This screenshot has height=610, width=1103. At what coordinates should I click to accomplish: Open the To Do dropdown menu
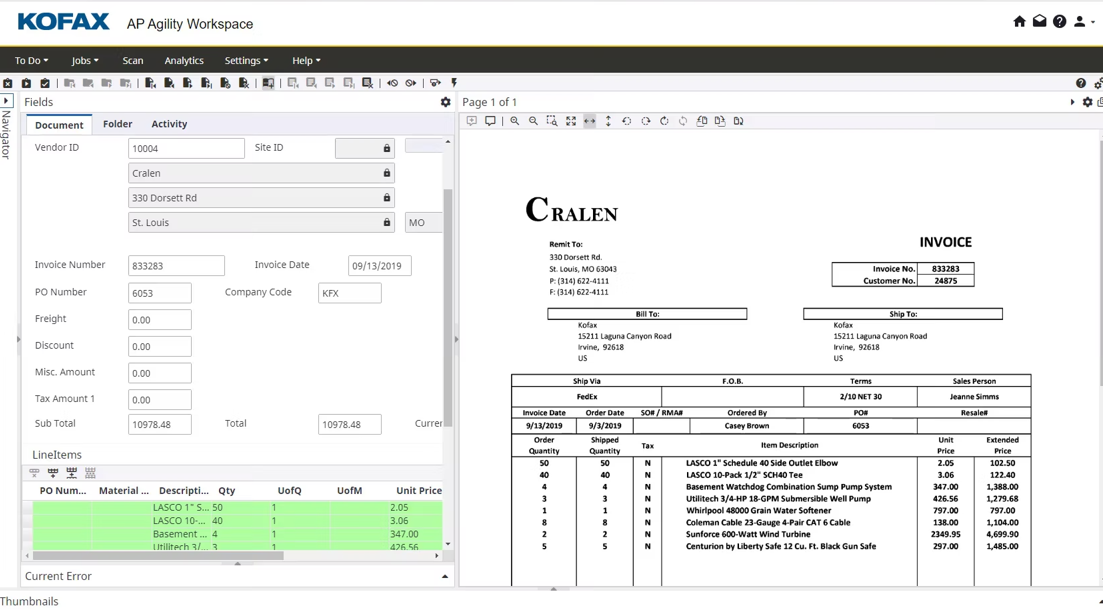tap(31, 61)
